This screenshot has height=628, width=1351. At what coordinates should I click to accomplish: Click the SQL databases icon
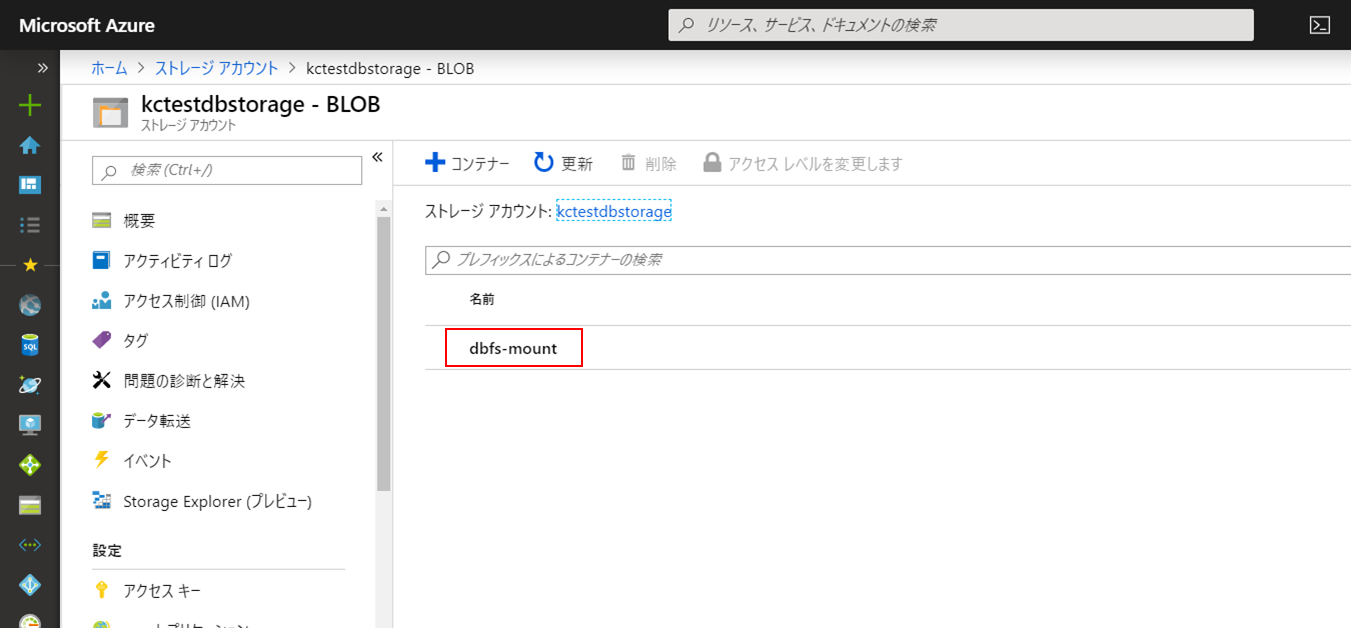[29, 345]
